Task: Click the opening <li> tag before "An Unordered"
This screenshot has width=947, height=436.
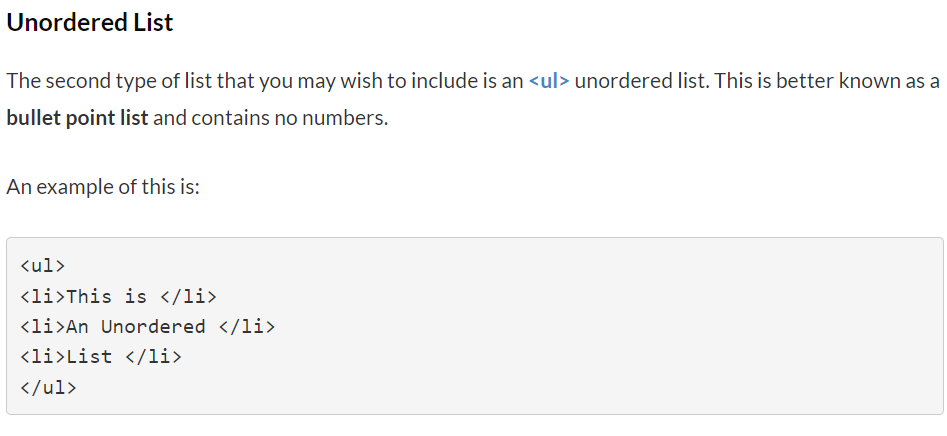Action: (42, 326)
